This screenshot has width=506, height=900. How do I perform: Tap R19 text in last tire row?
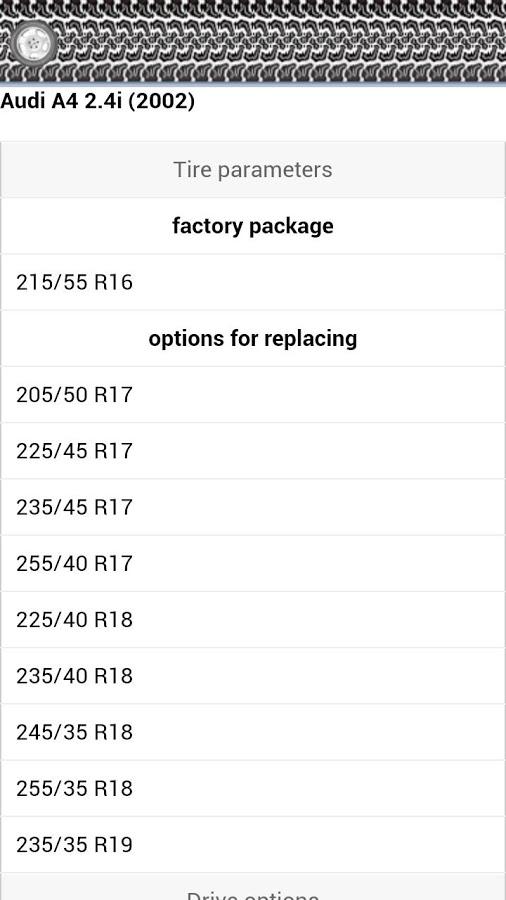114,845
